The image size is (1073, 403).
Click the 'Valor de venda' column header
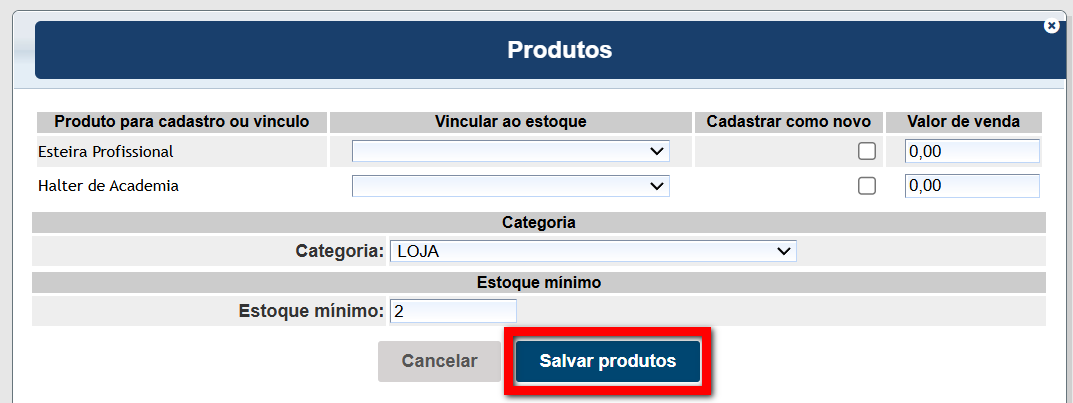coord(963,122)
